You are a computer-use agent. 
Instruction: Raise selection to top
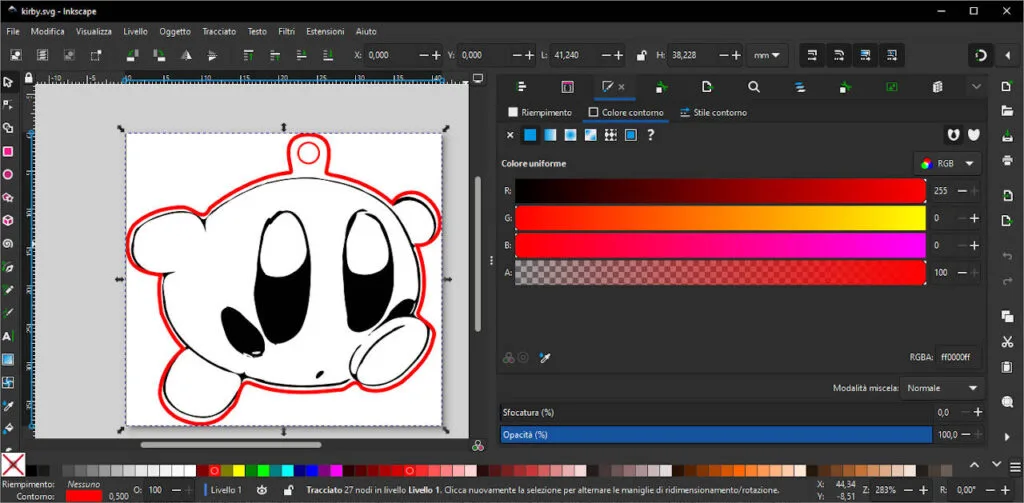[248, 56]
